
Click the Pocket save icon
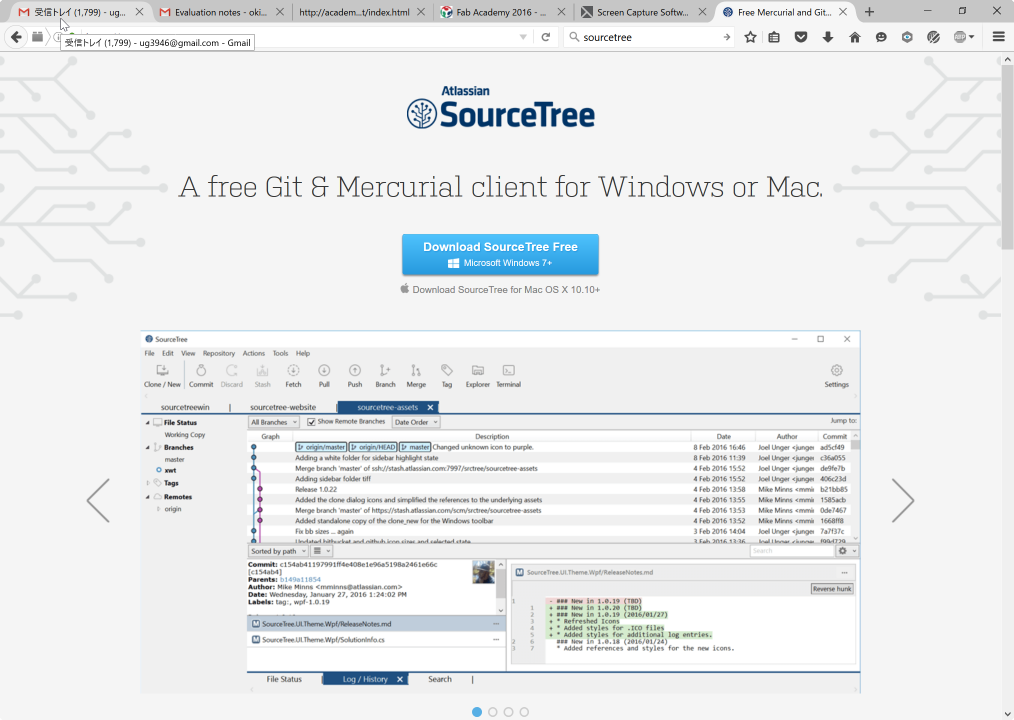click(801, 37)
